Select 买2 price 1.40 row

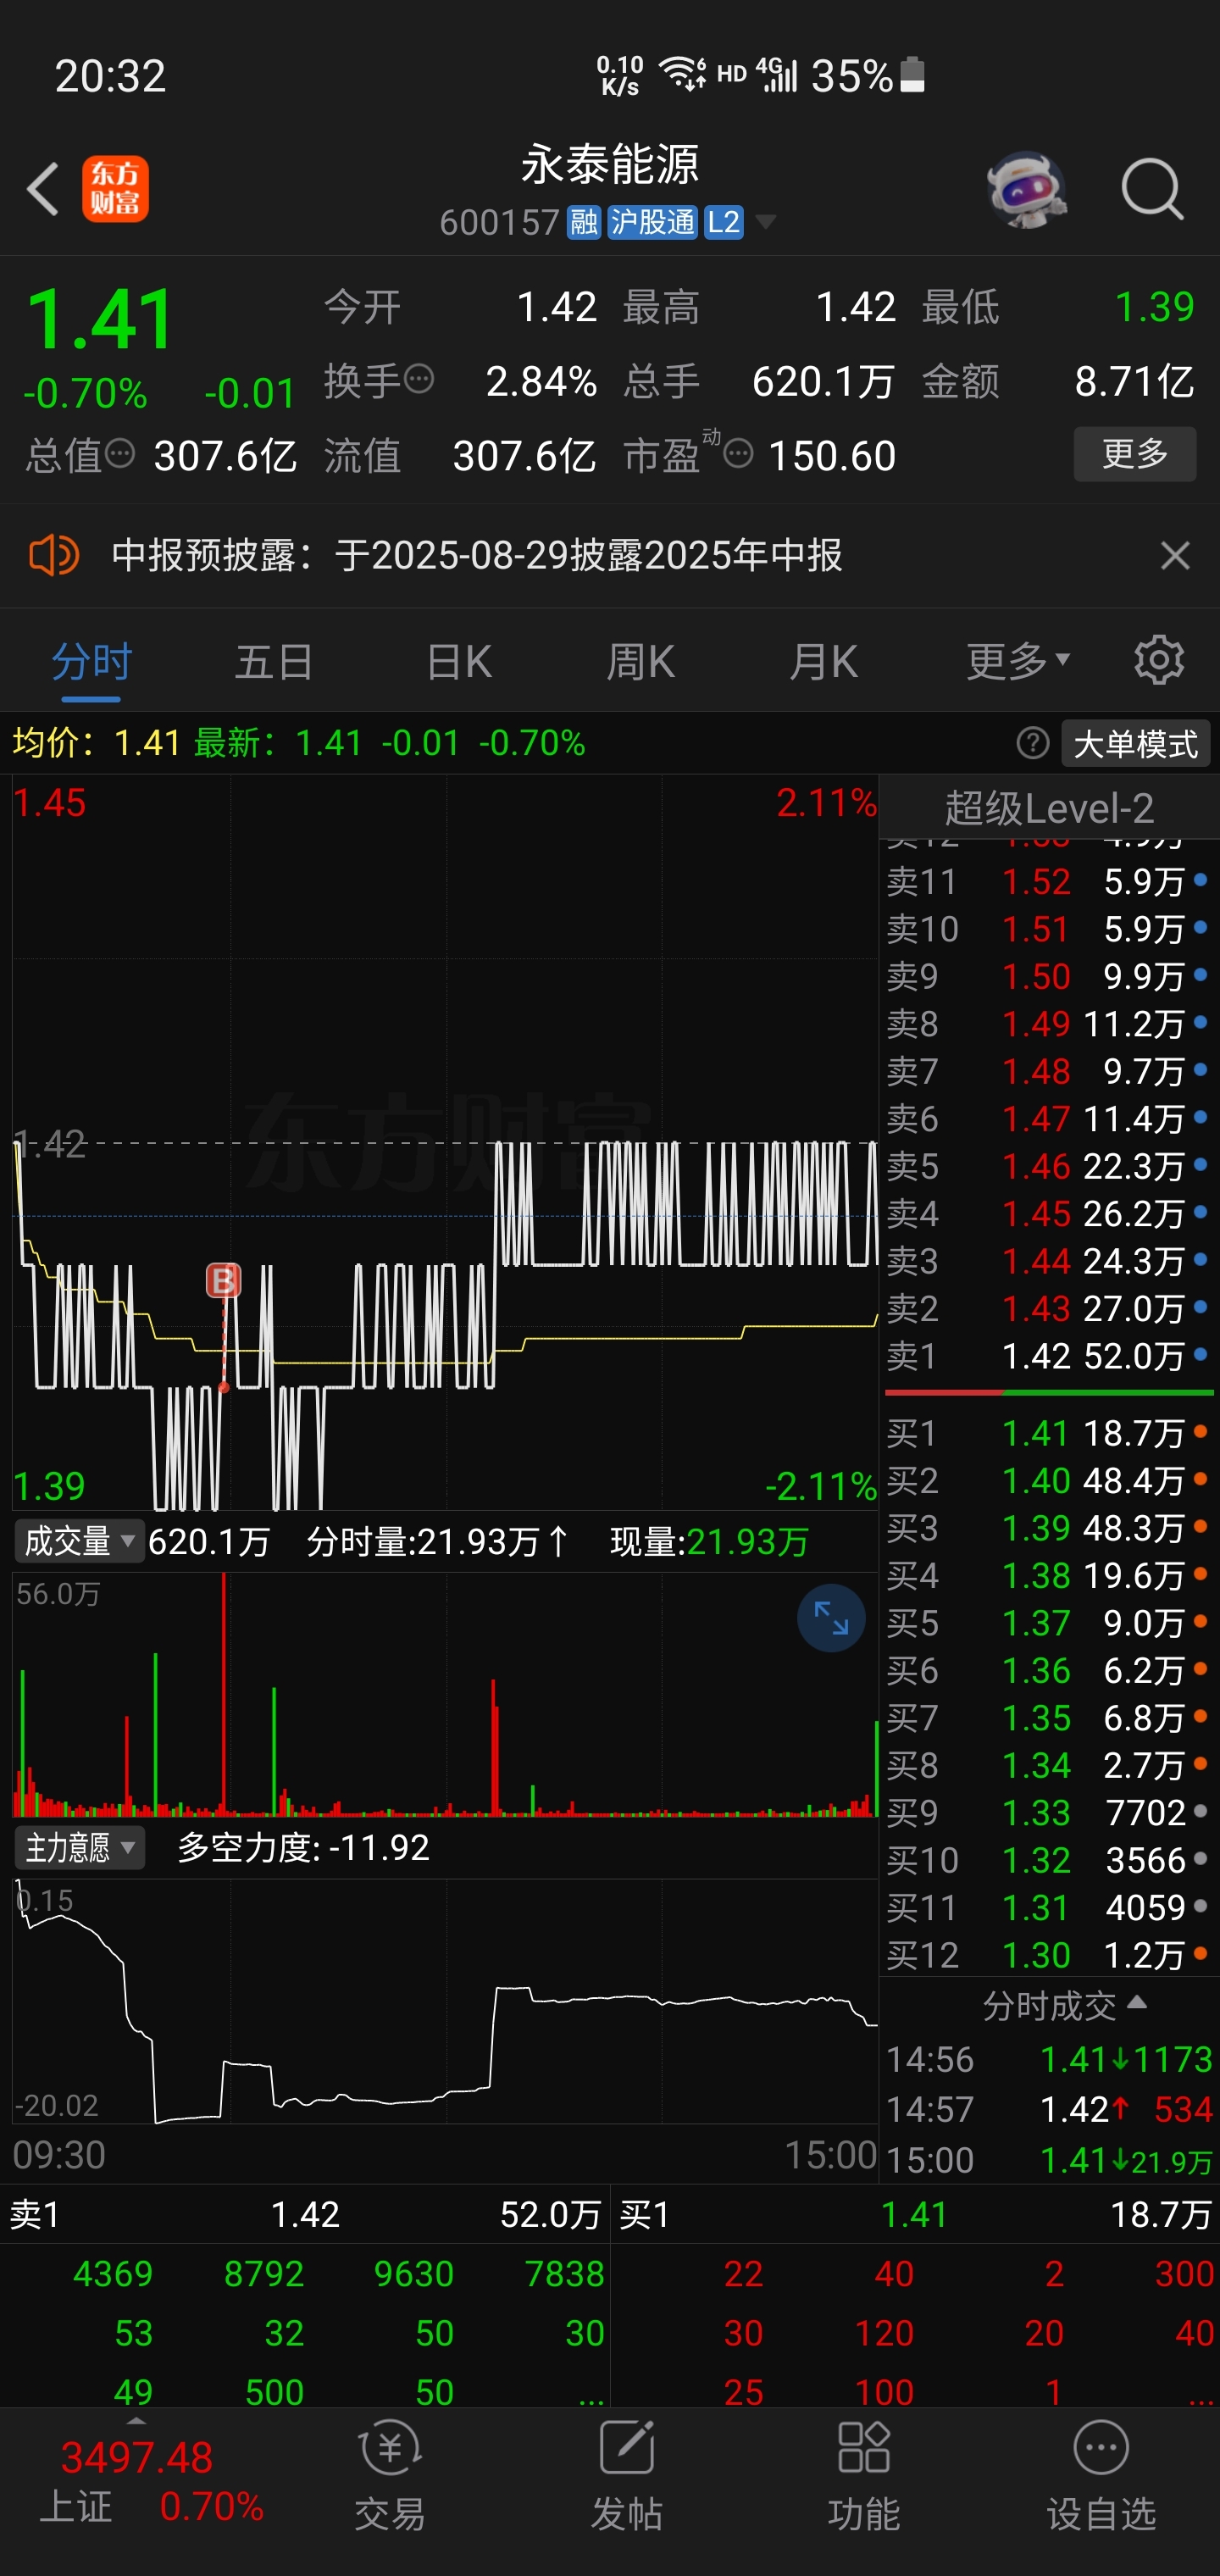pyautogui.click(x=1048, y=1480)
